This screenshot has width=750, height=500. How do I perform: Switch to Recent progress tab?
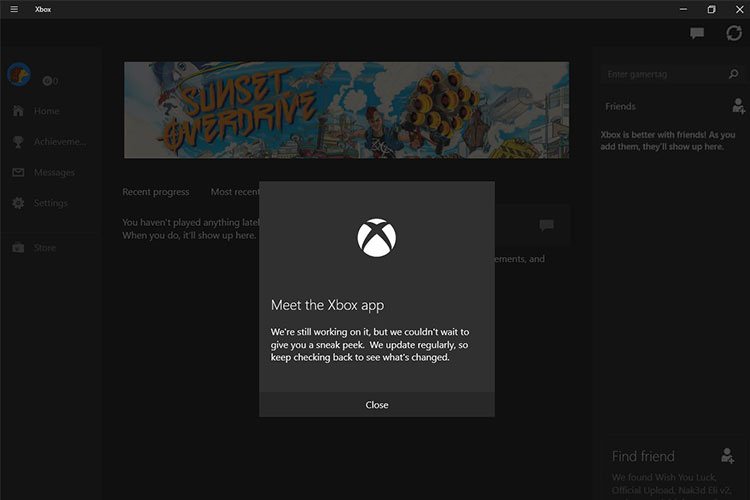point(155,192)
